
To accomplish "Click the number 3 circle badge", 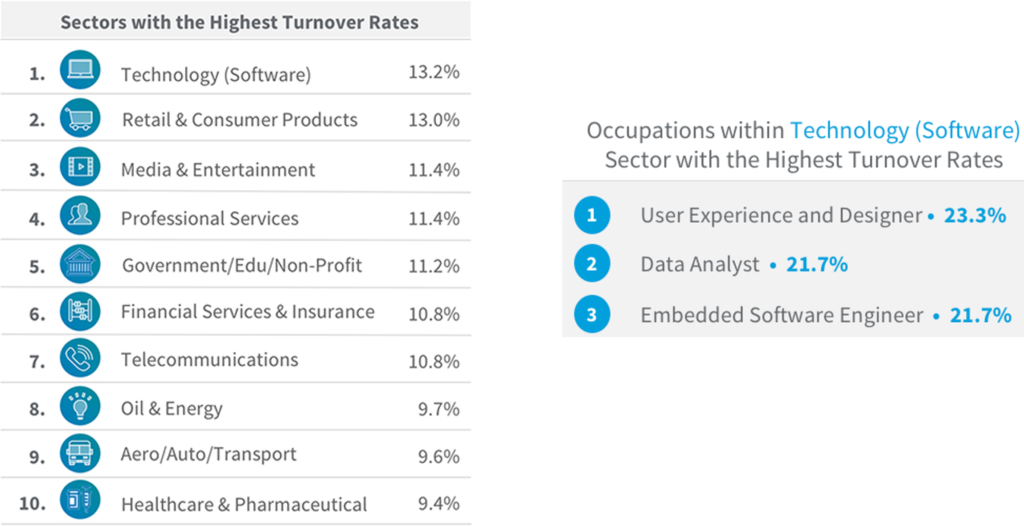I will 592,315.
